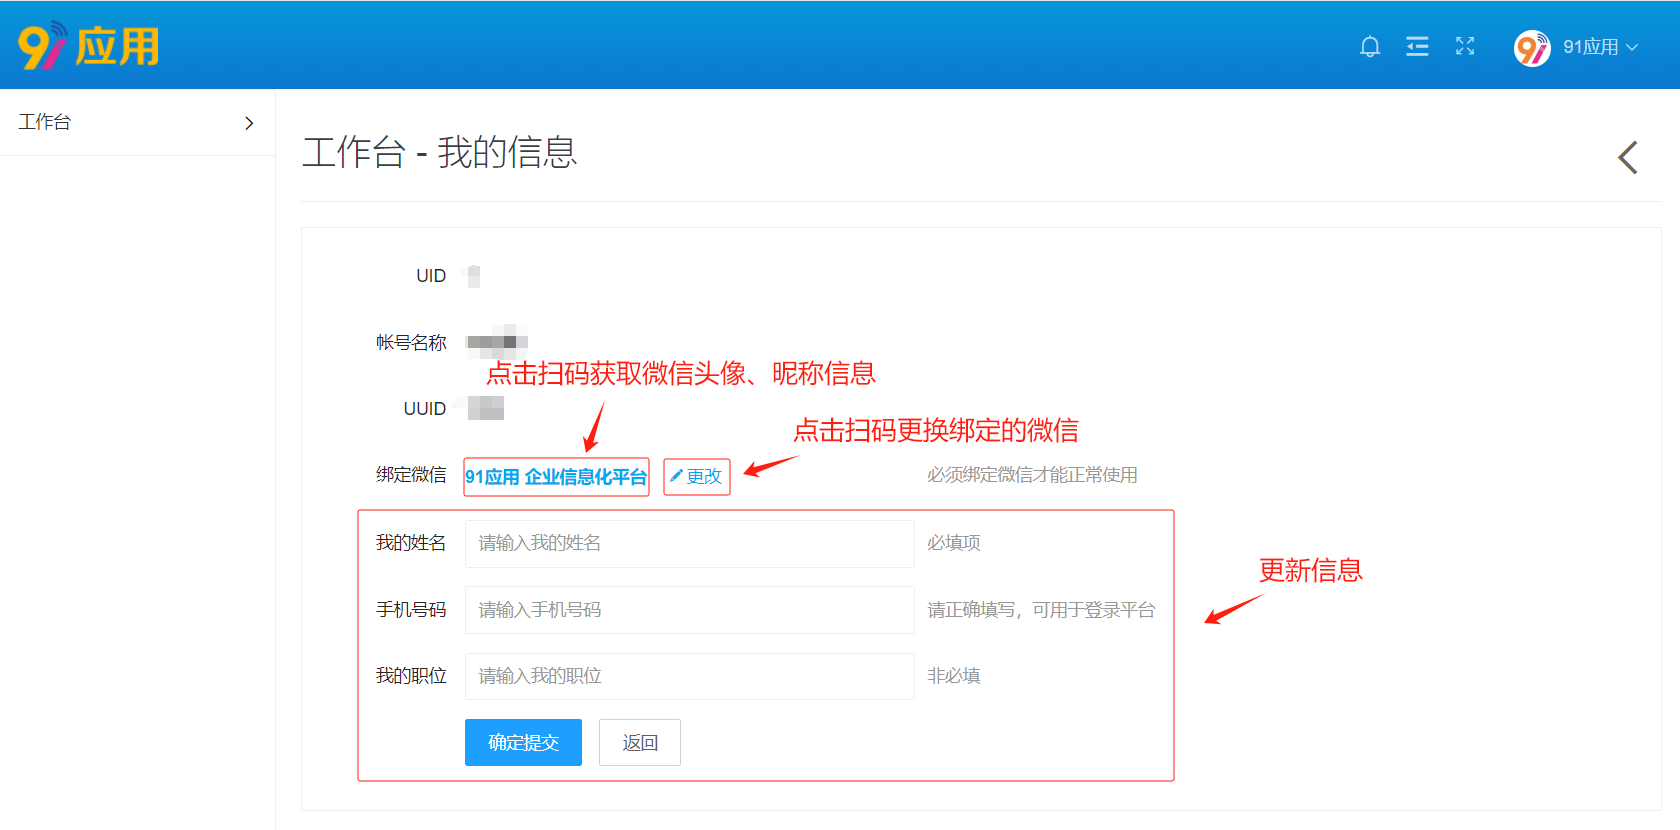
Task: Select the 我的职位 input field
Action: [689, 676]
